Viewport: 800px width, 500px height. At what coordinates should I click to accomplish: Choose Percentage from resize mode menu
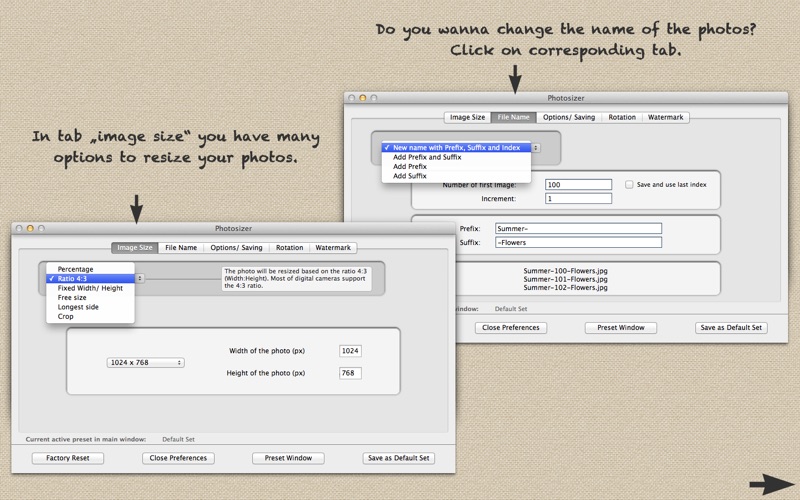tap(90, 269)
